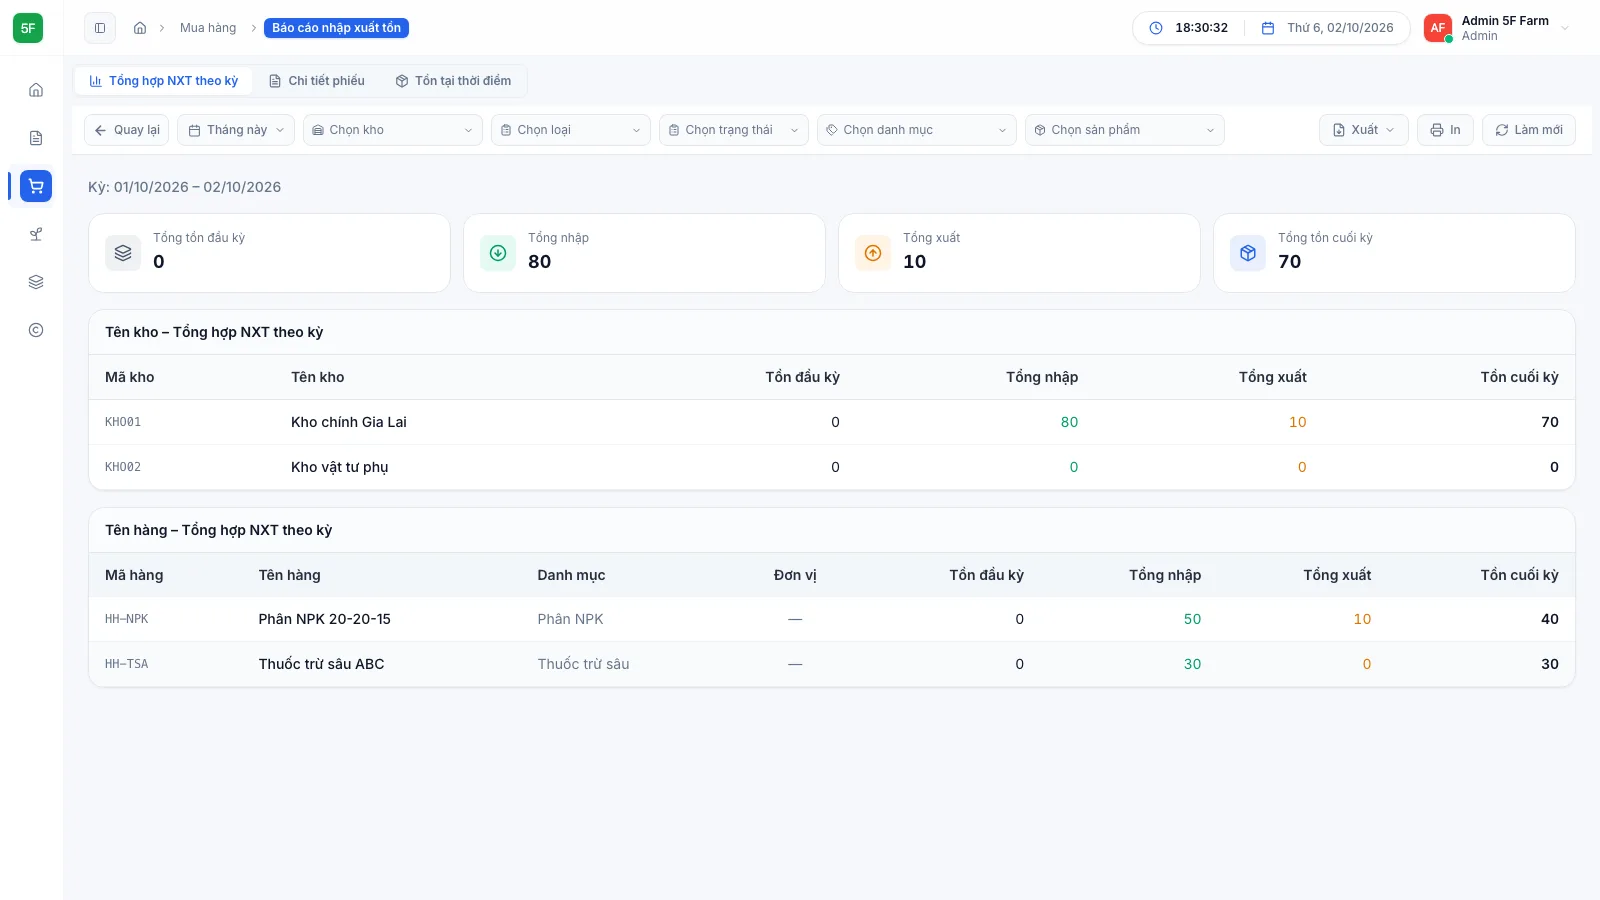Switch to Tồn tại thời điểm tab
Image resolution: width=1600 pixels, height=900 pixels.
coord(453,81)
